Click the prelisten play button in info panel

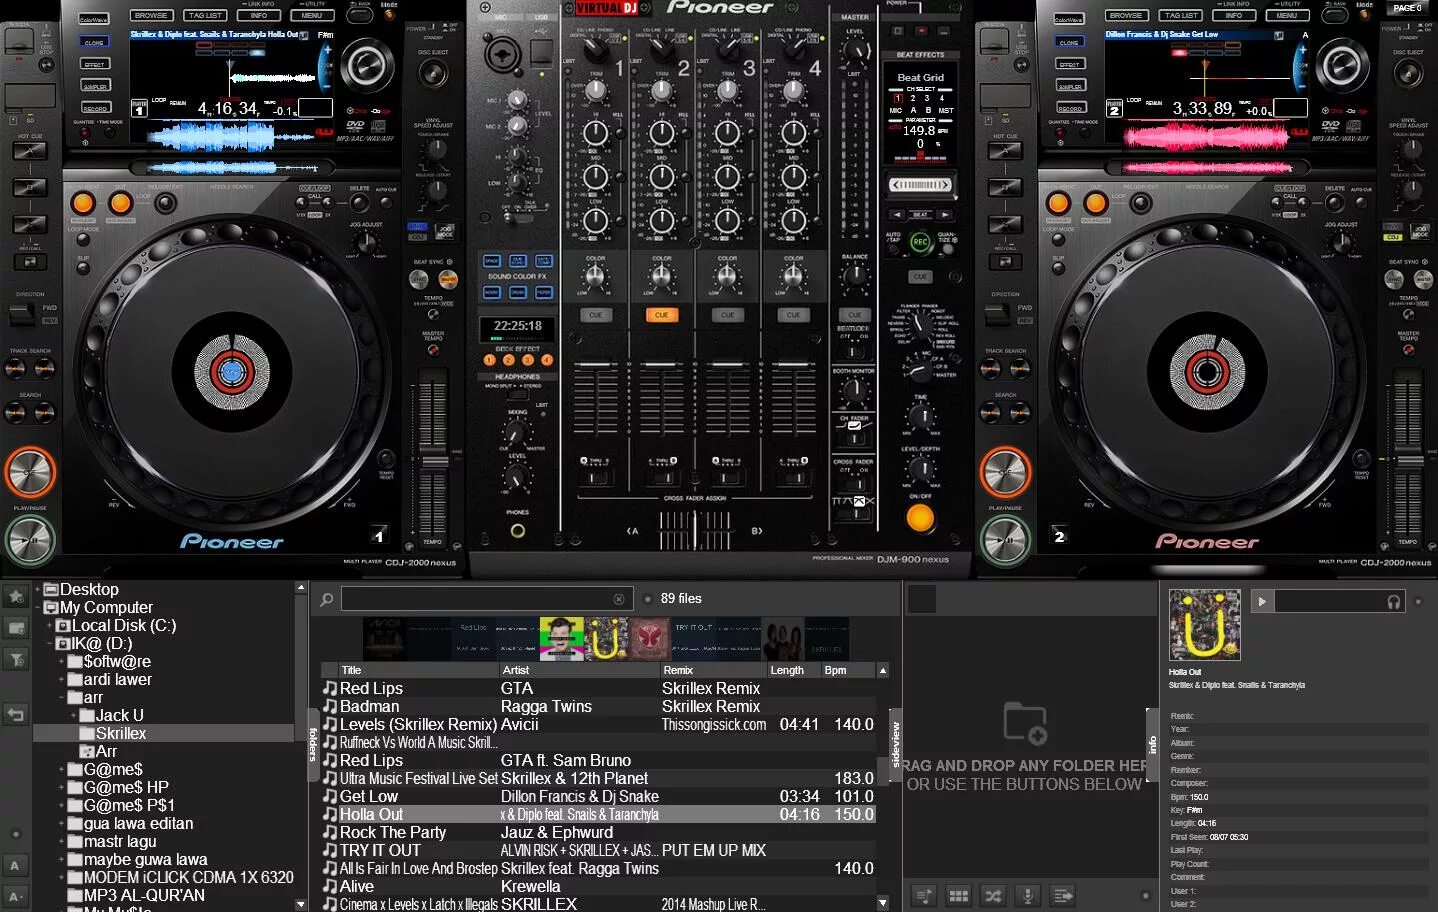(x=1262, y=601)
